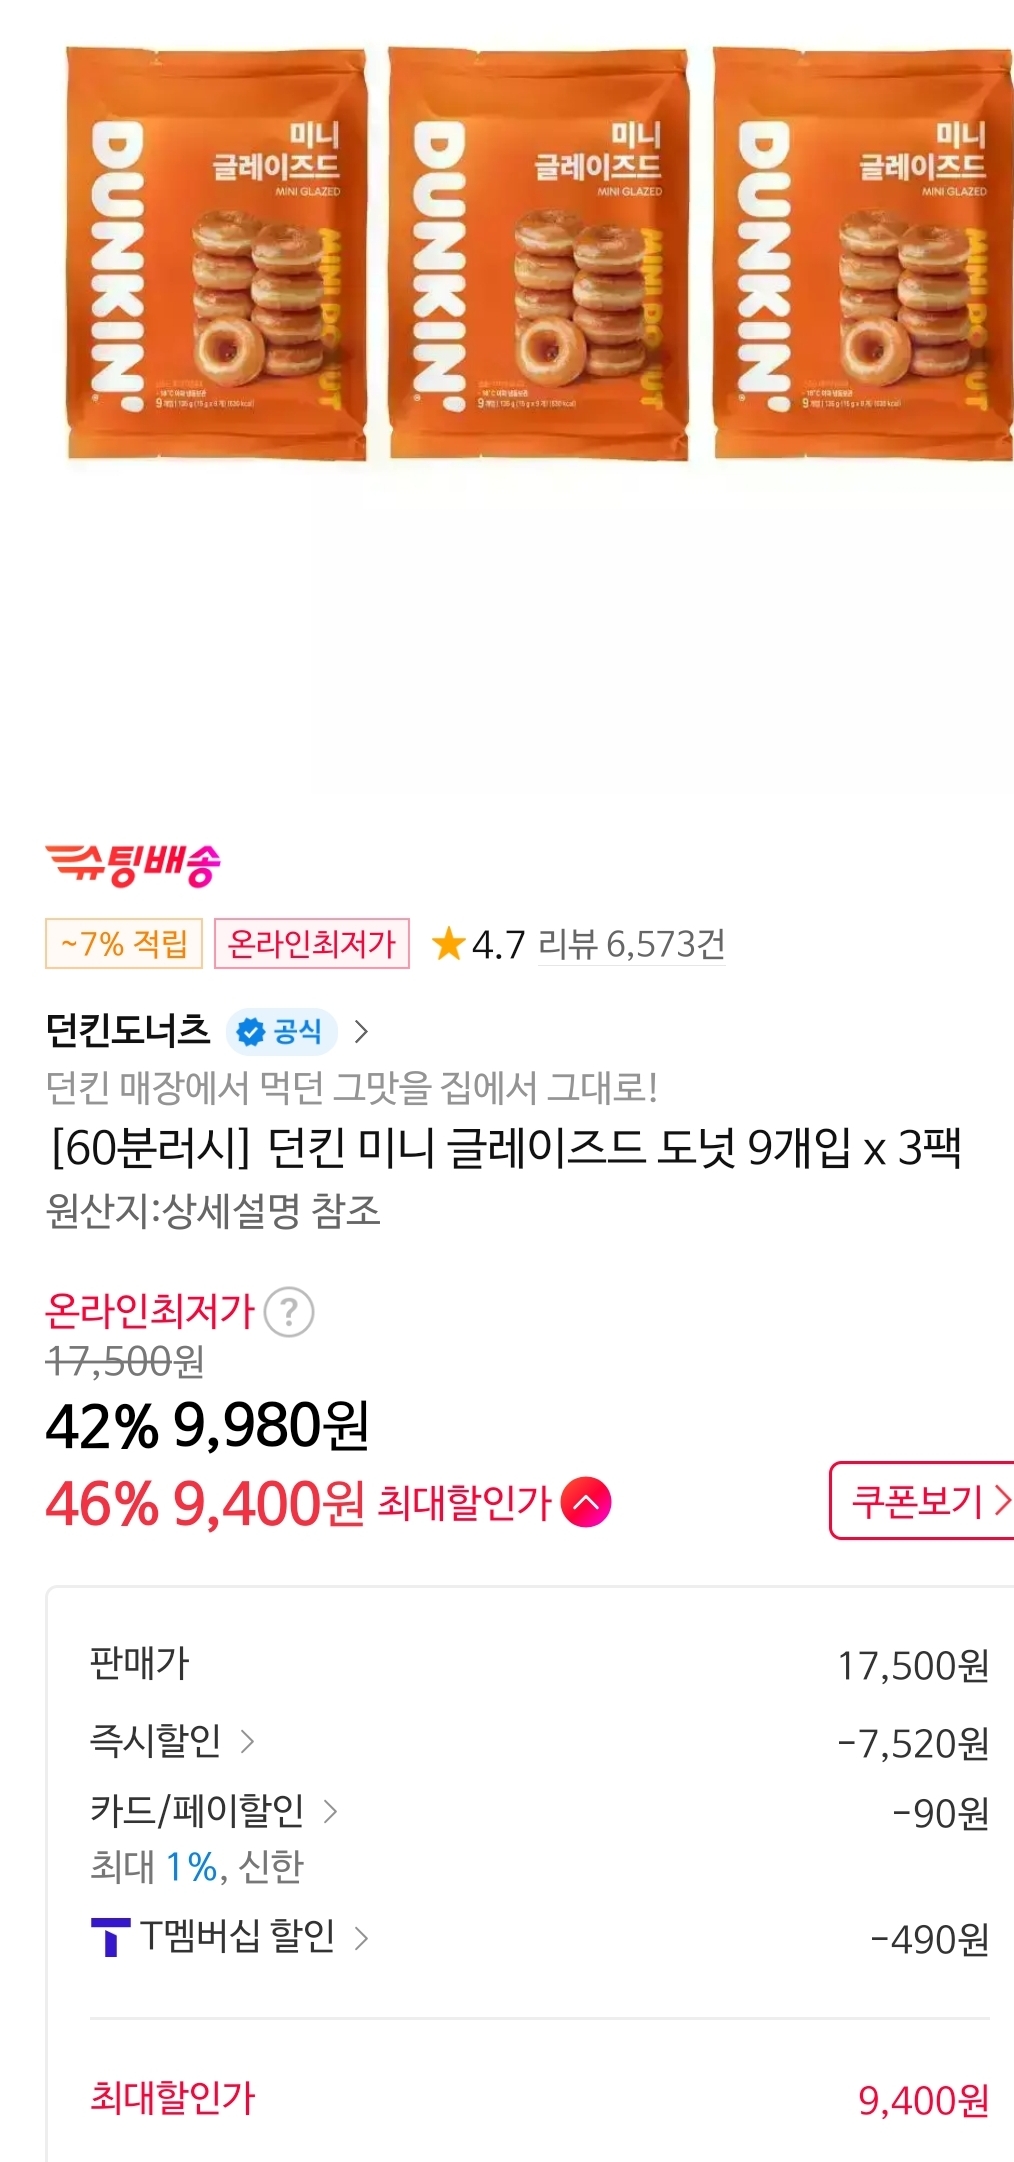Click the blue 공식 verified badge
This screenshot has height=2162, width=1014.
point(281,1031)
